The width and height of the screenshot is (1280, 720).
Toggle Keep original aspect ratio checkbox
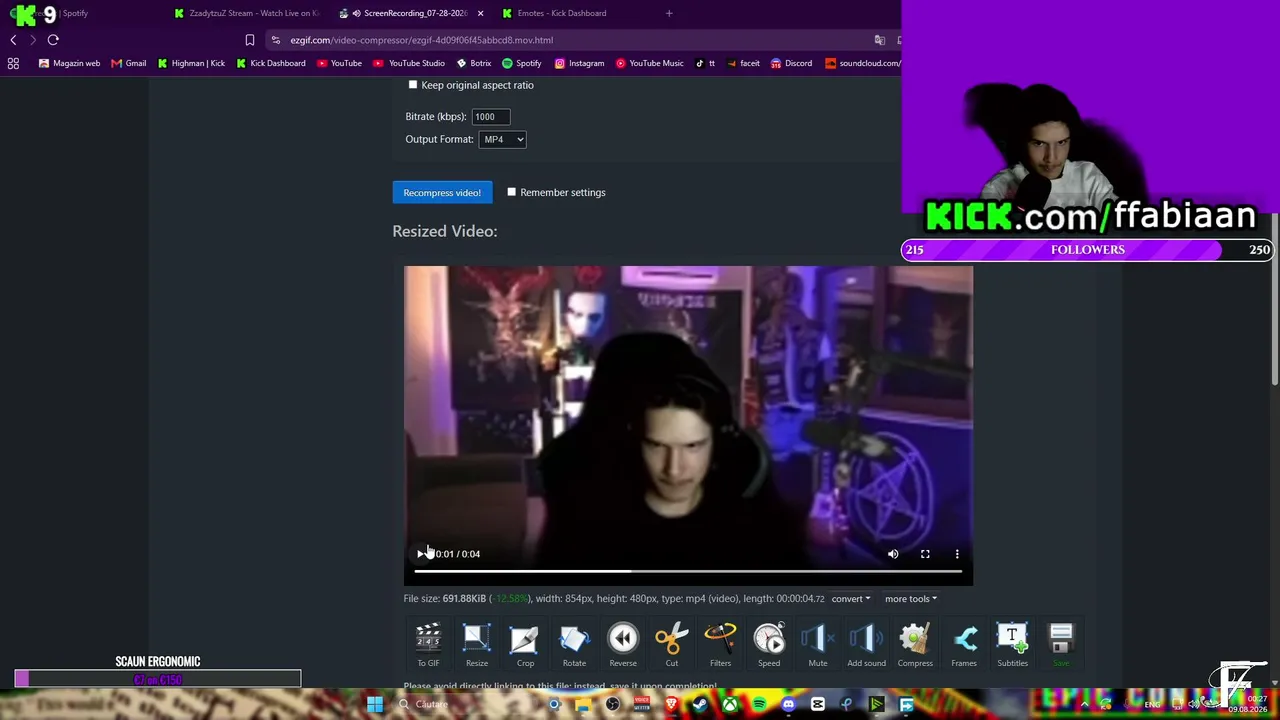point(413,85)
